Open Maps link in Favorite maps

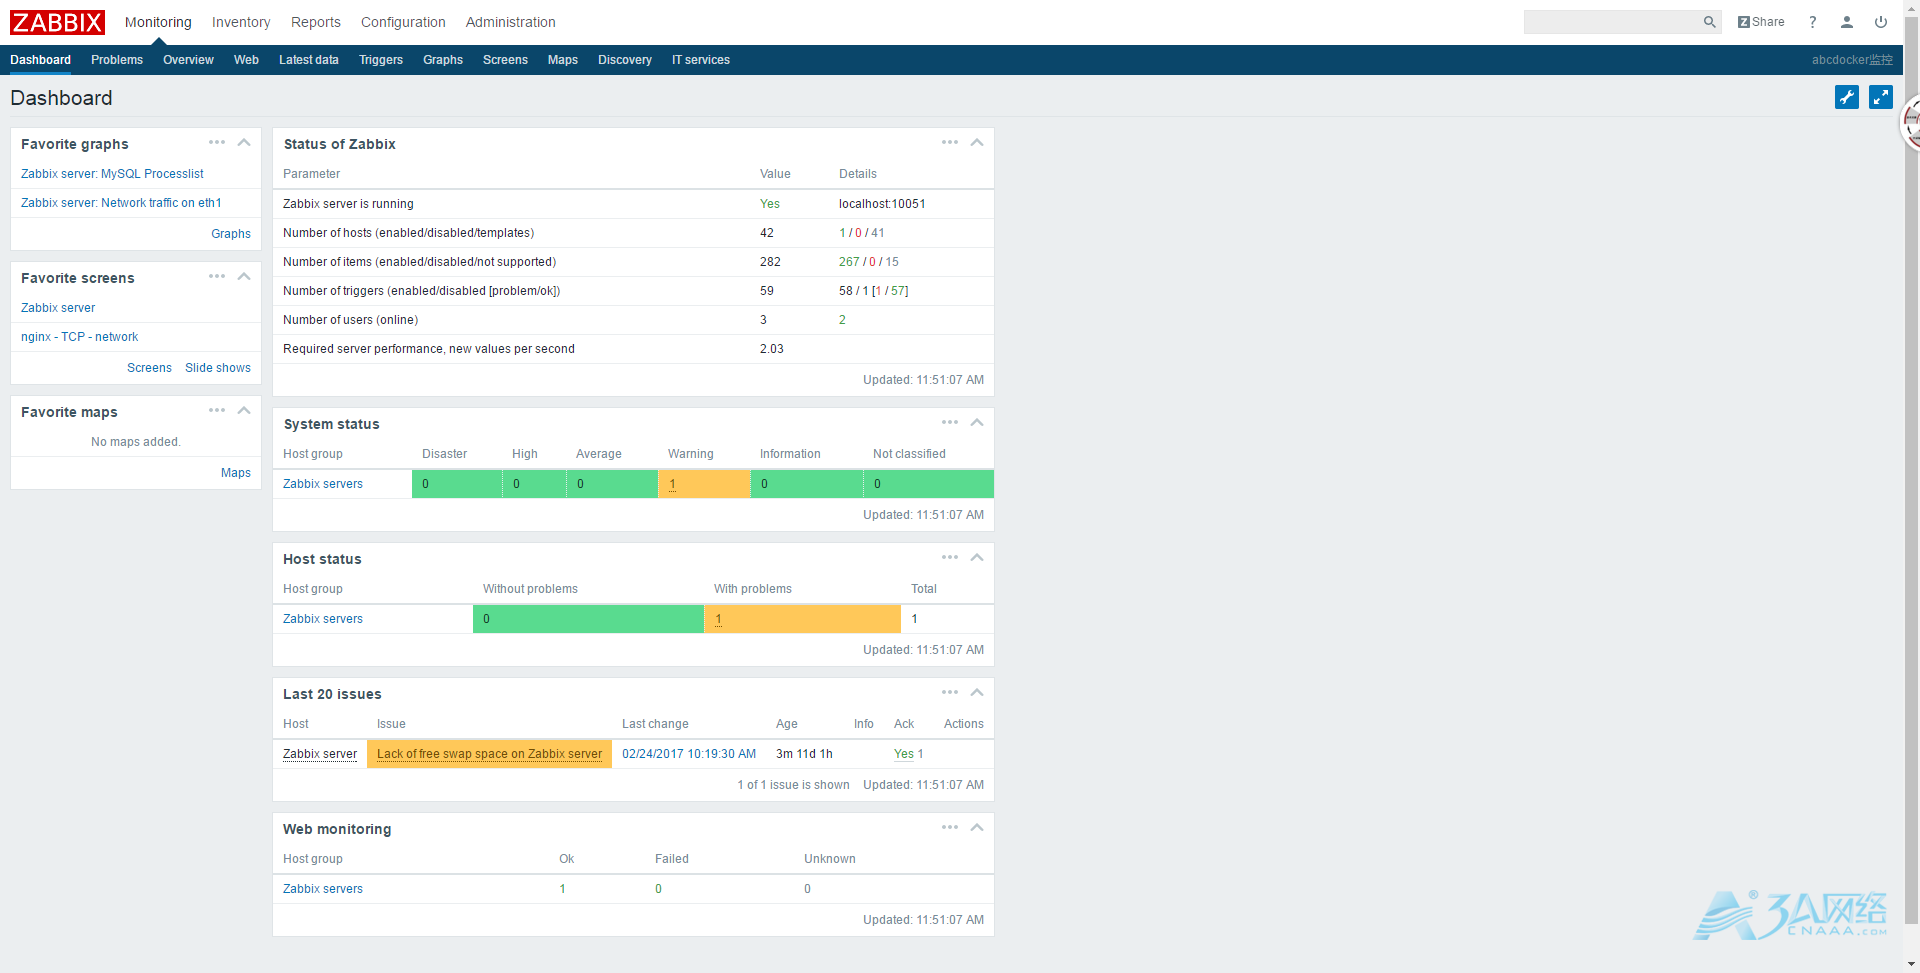[236, 473]
